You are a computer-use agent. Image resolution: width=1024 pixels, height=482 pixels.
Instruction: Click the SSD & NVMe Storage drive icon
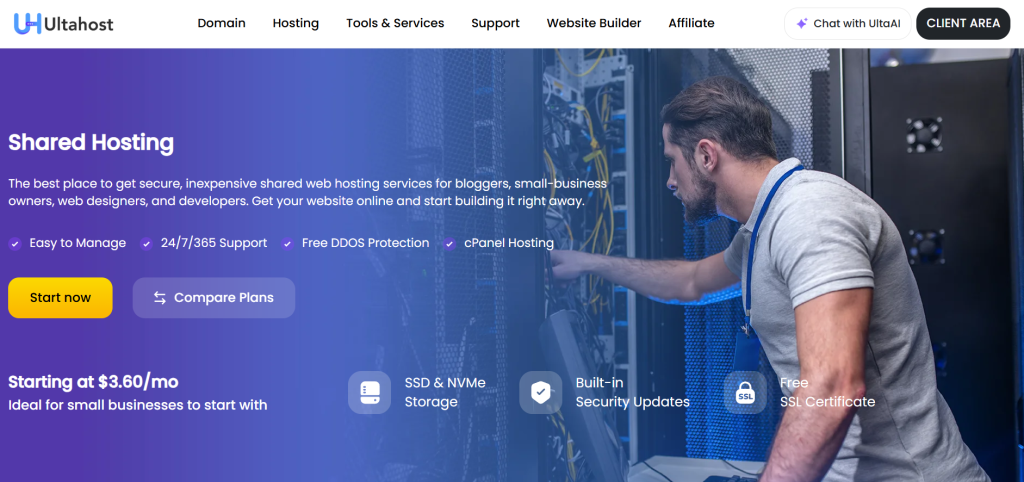(370, 393)
